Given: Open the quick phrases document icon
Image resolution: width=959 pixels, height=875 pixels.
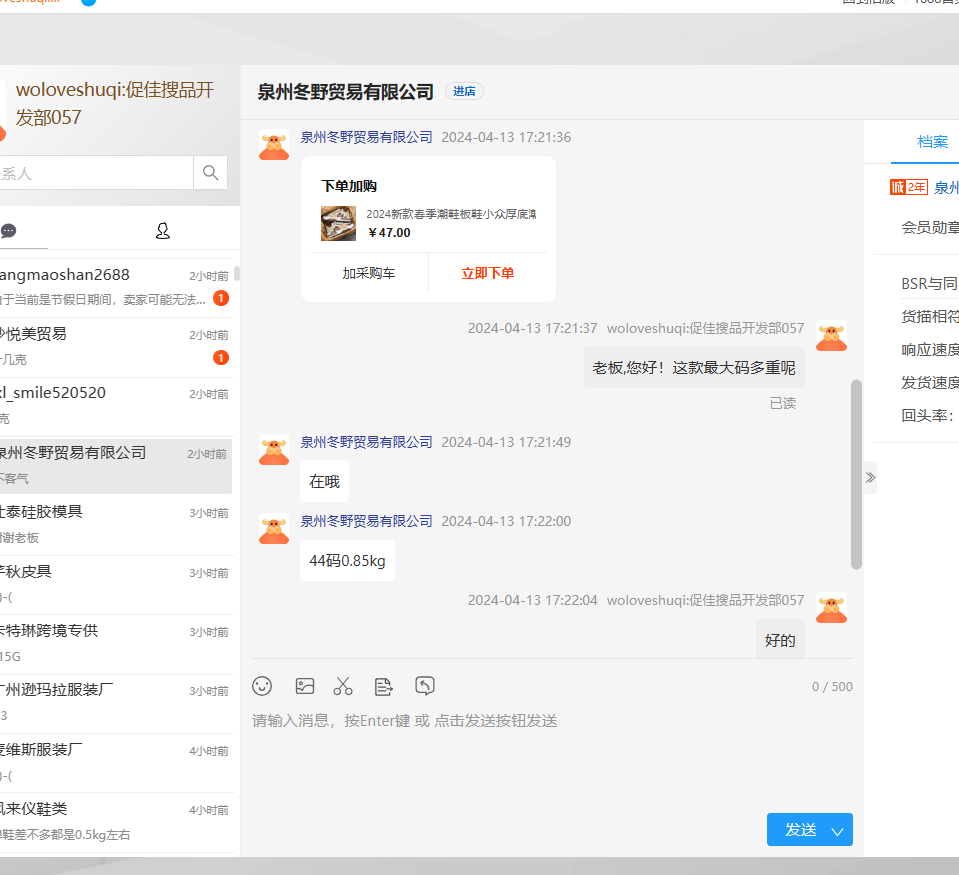Looking at the screenshot, I should [383, 686].
